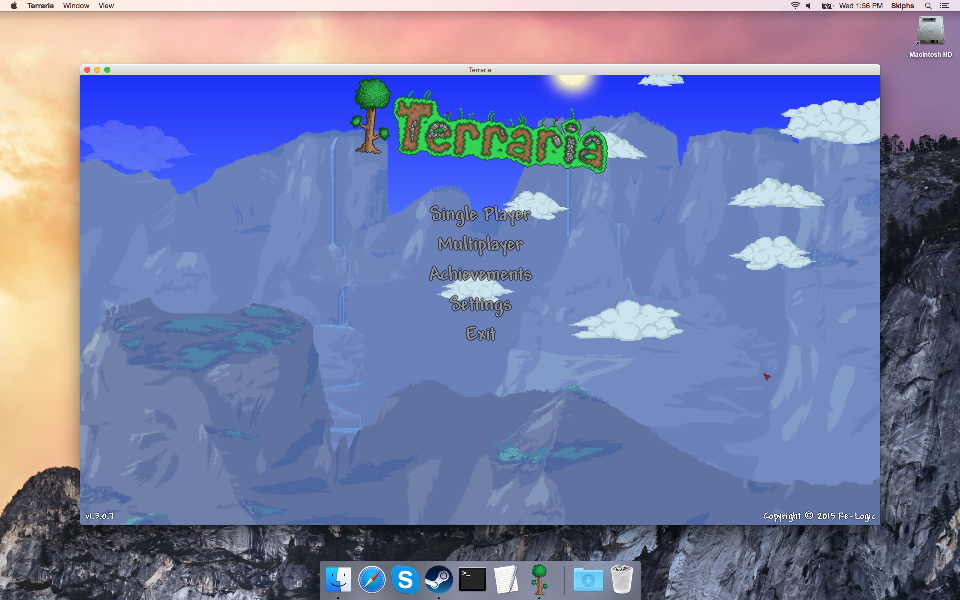Image resolution: width=960 pixels, height=600 pixels.
Task: Open the Apple menu
Action: point(13,6)
